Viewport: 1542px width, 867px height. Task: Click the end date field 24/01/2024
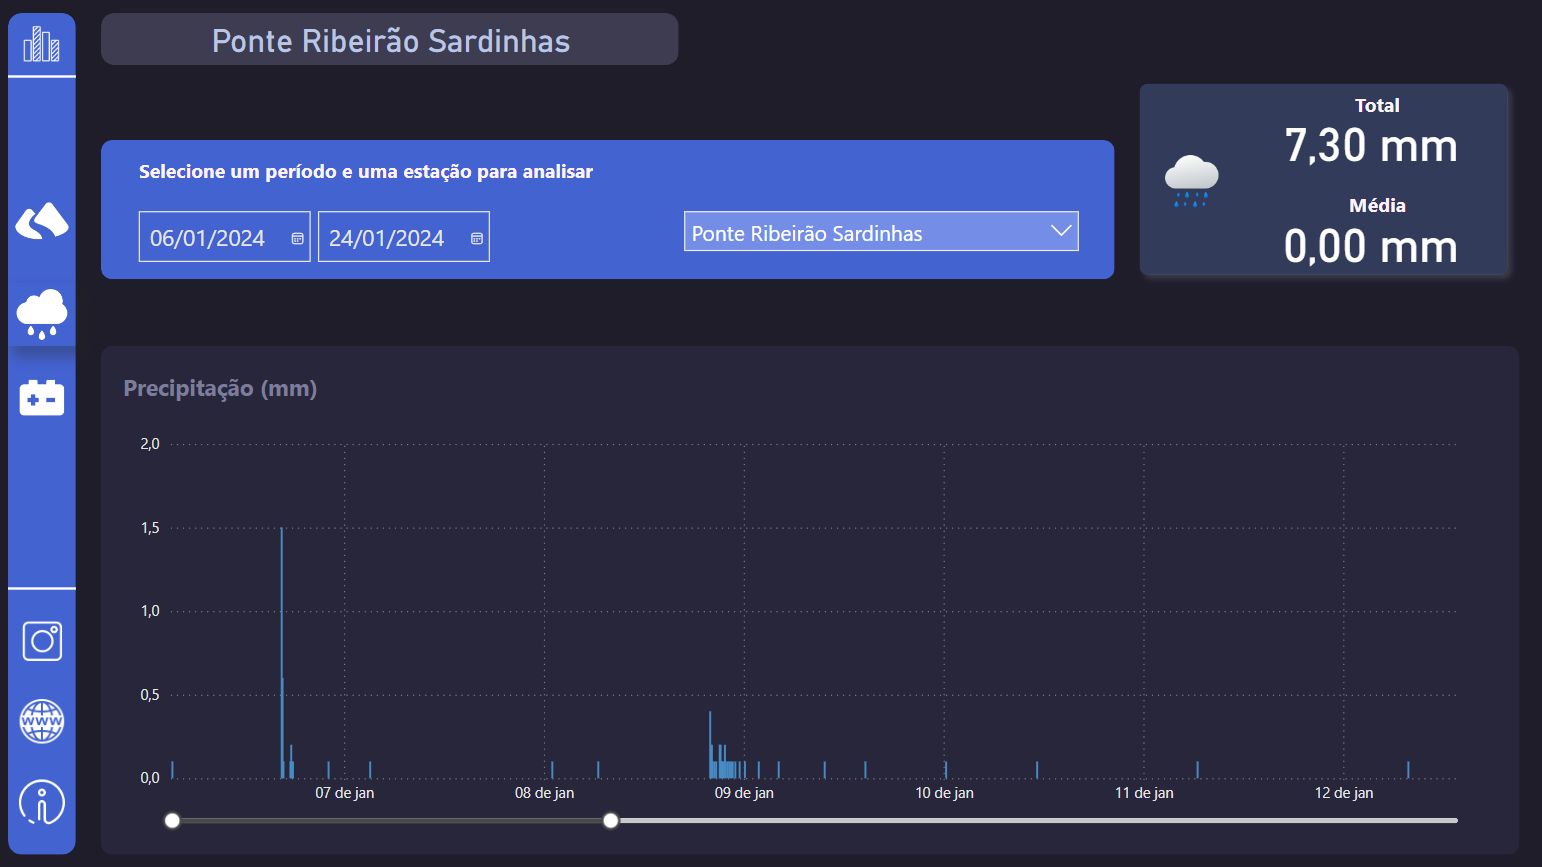pos(403,237)
